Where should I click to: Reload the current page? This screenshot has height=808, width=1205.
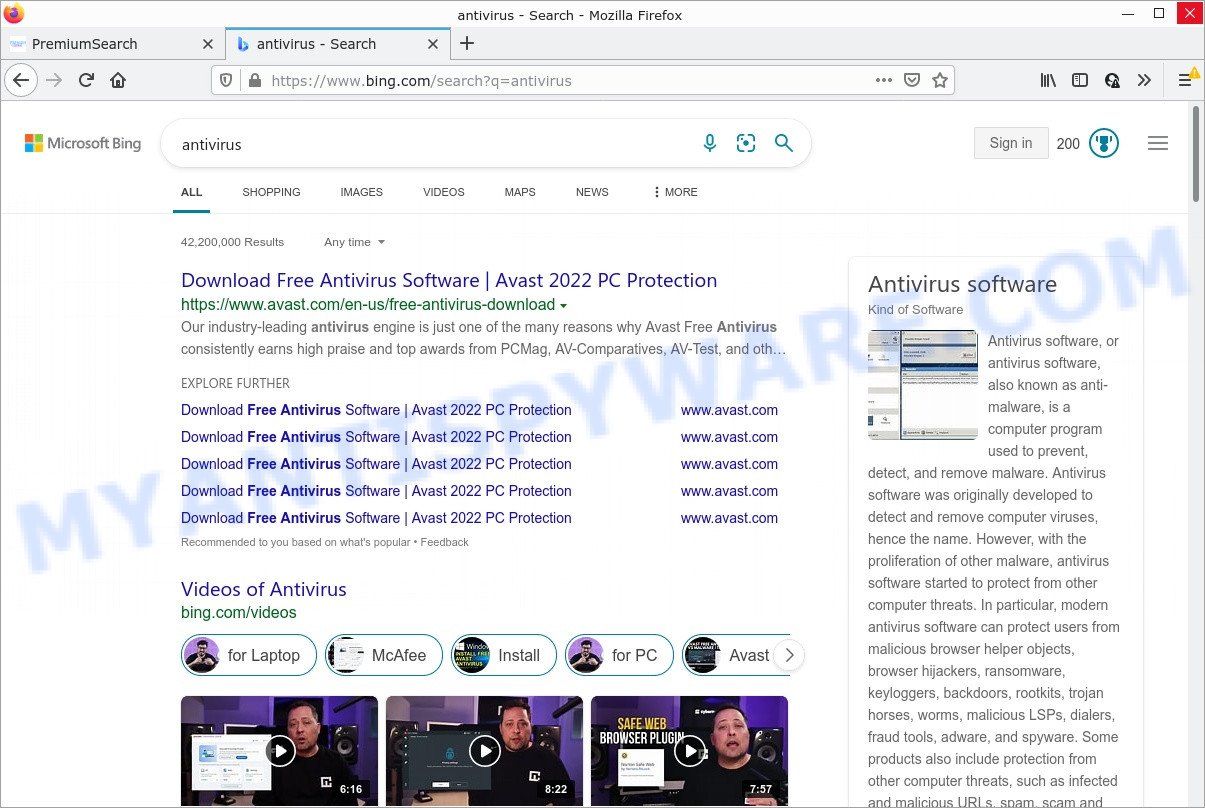[87, 80]
